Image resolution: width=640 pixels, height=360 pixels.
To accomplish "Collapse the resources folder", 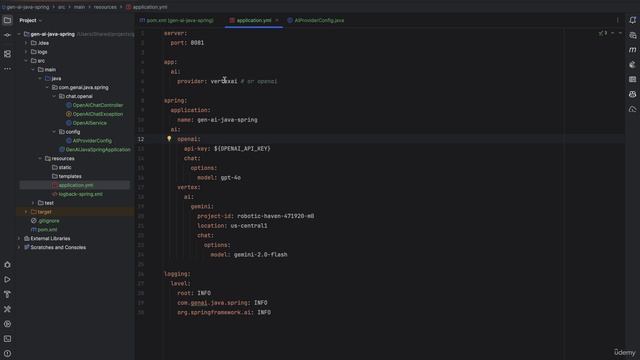I will tap(40, 158).
